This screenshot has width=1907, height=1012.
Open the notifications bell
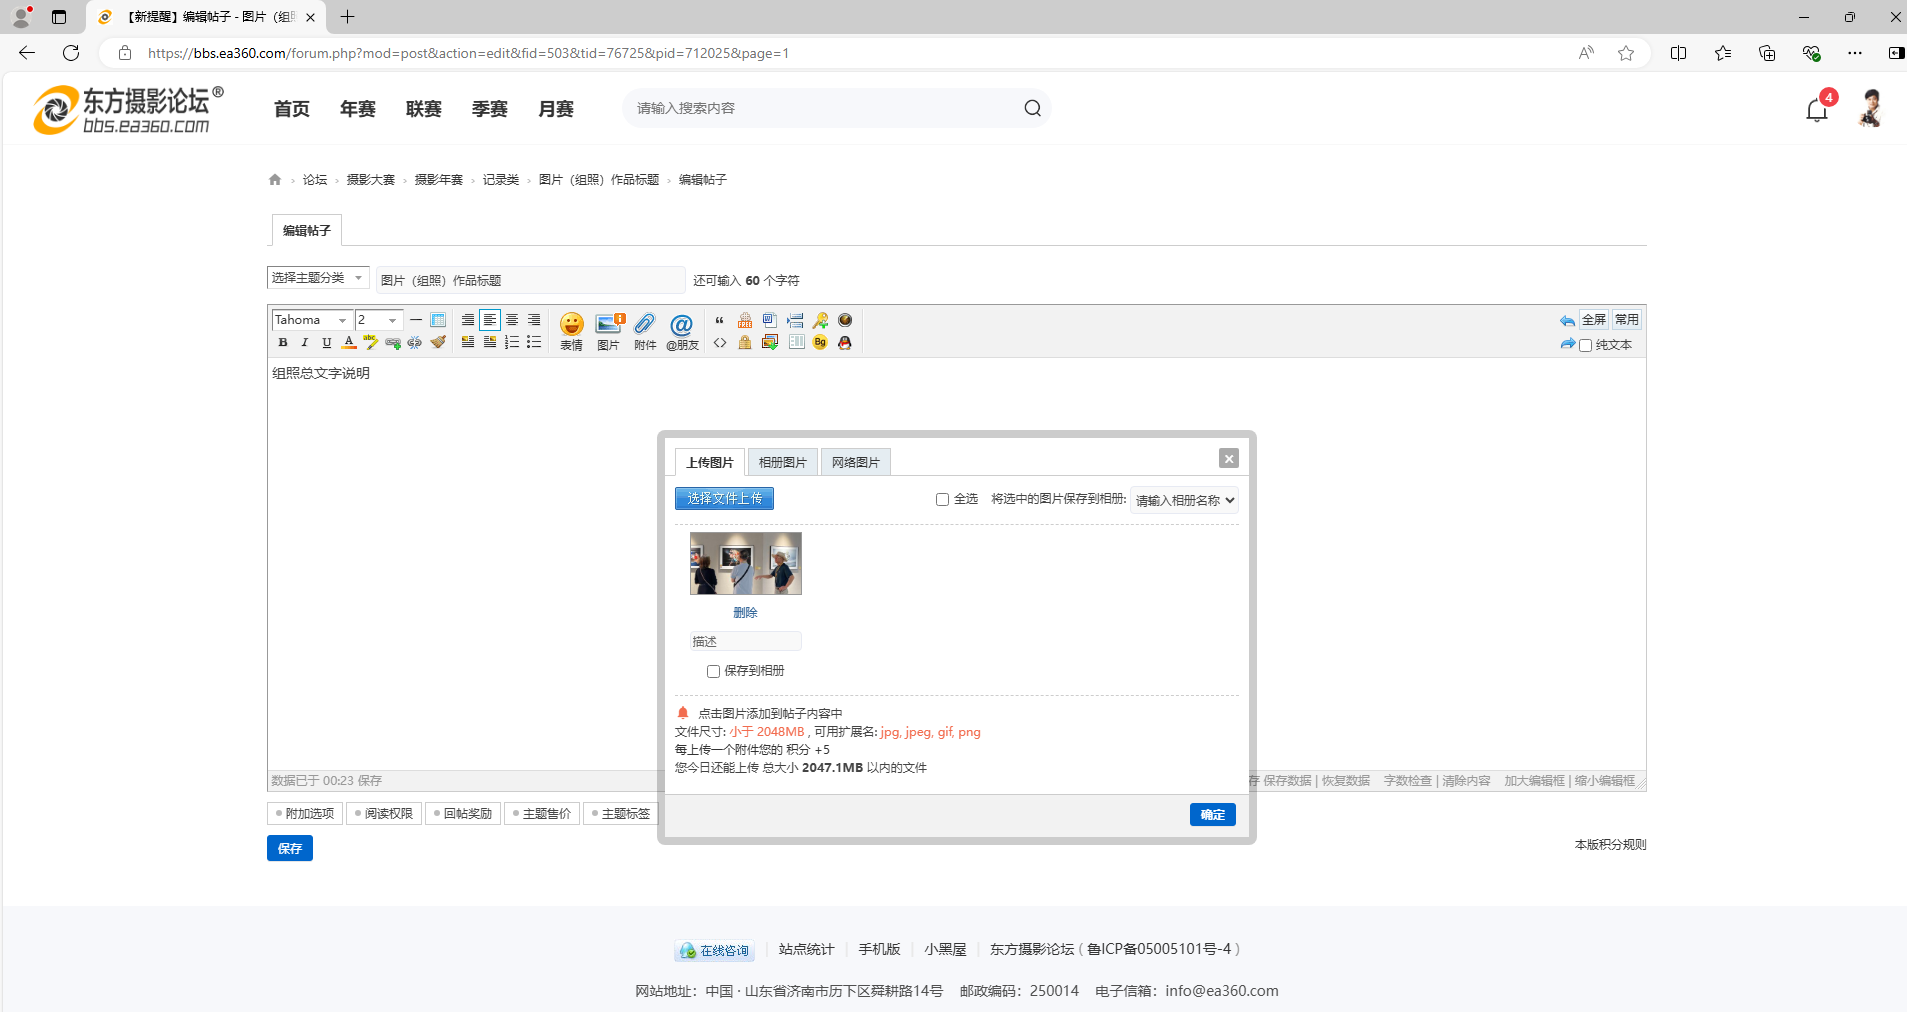1816,109
